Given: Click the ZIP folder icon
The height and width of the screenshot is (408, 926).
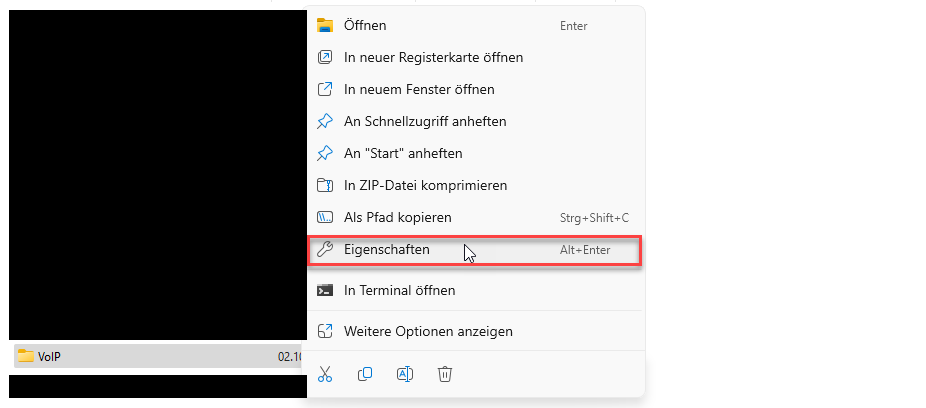Looking at the screenshot, I should tap(325, 185).
